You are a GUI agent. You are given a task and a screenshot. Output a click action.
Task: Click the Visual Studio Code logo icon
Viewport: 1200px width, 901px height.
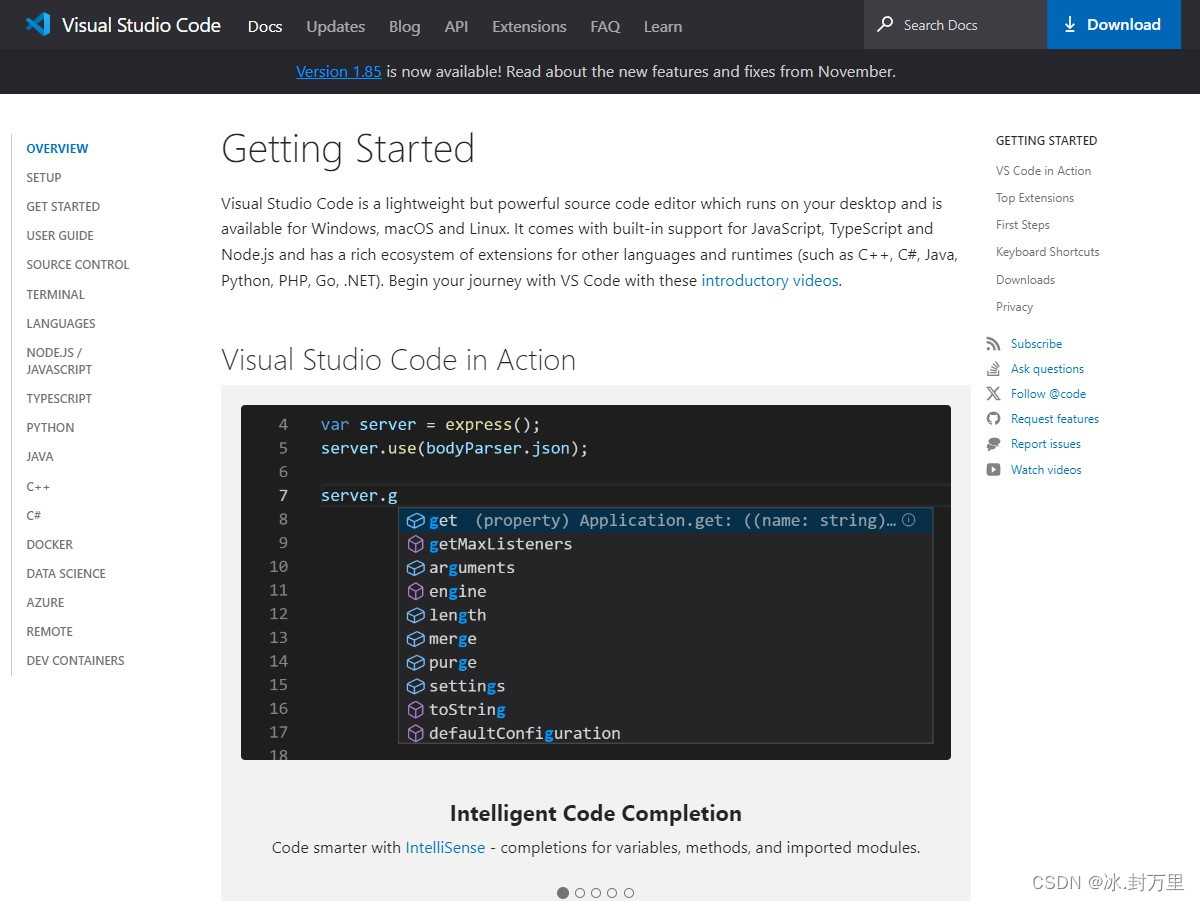point(38,25)
